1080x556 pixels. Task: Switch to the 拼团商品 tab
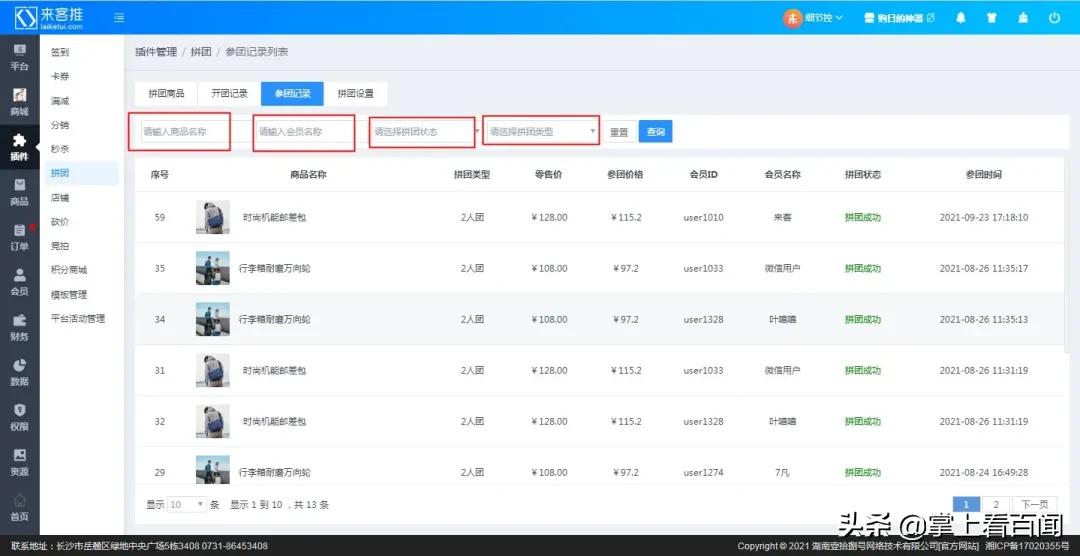(x=166, y=94)
